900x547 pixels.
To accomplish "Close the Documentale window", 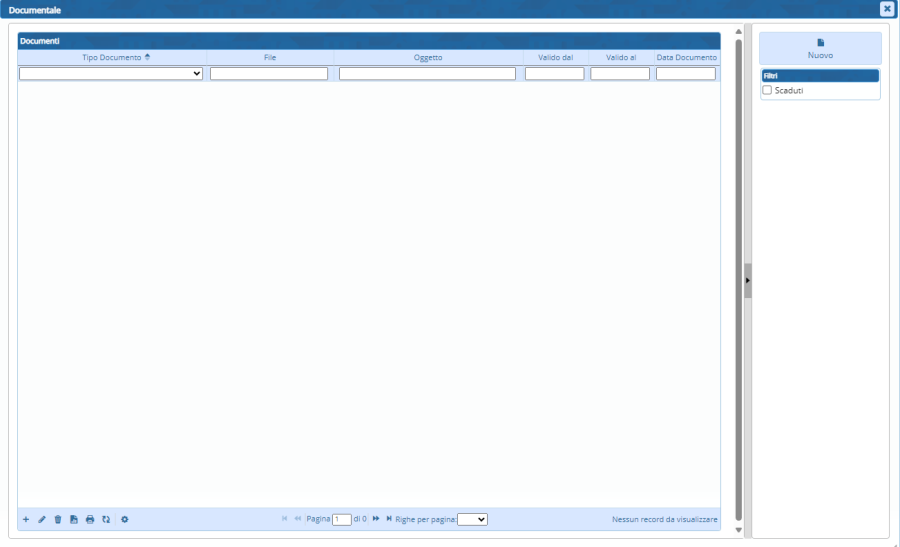I will 886,9.
